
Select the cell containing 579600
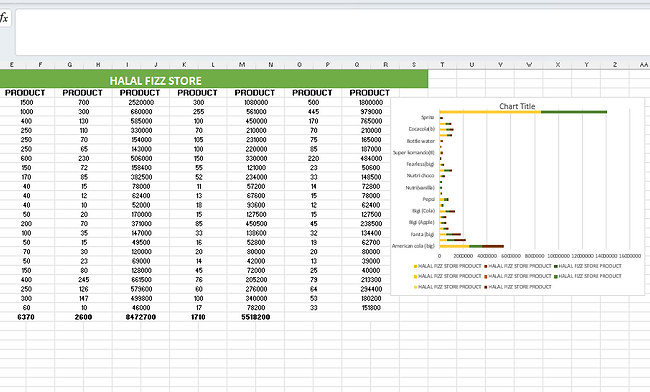tap(141, 289)
